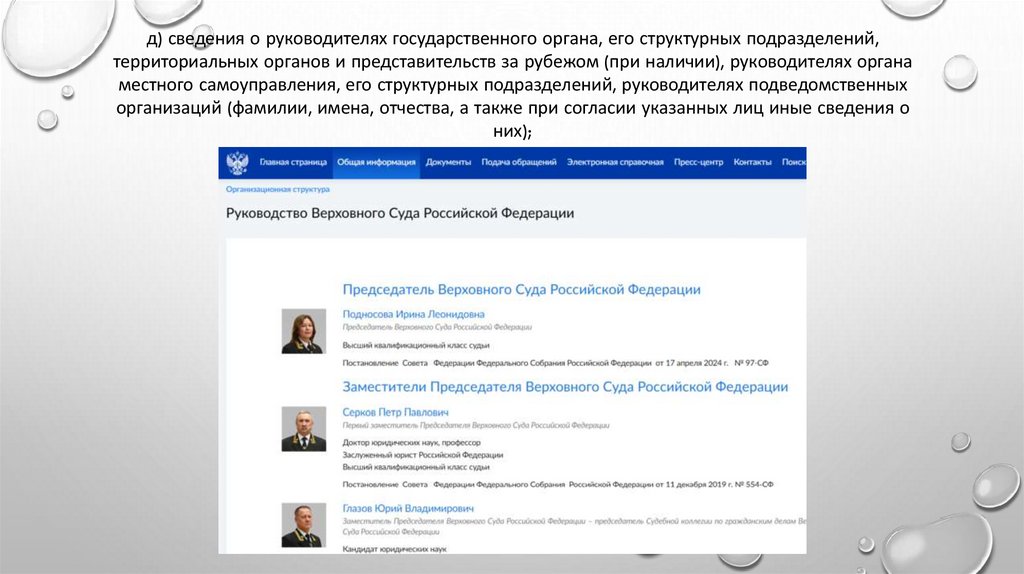
Task: Open Подносова Ирина Леонидовна profile link
Action: pos(413,314)
